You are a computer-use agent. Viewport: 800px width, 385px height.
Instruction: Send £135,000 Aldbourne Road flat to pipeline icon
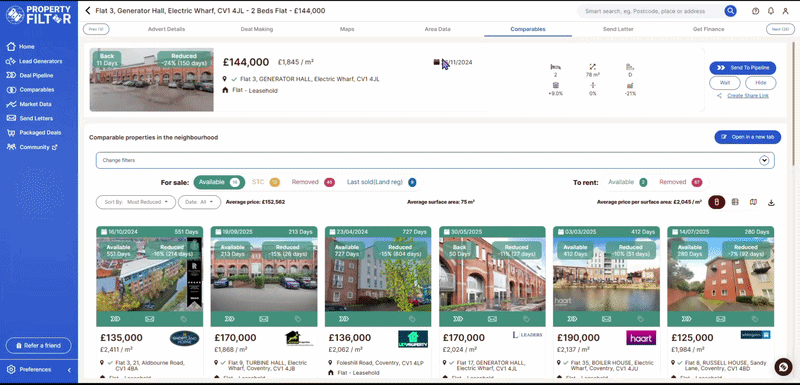[115, 319]
